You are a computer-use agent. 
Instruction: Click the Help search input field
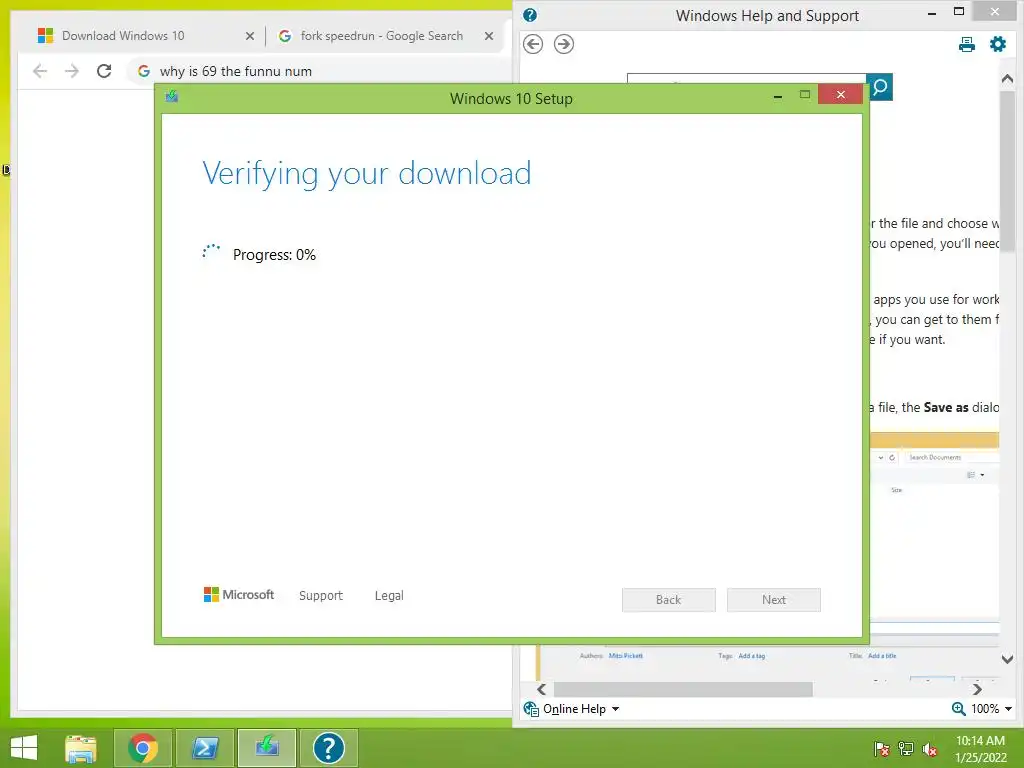click(746, 80)
